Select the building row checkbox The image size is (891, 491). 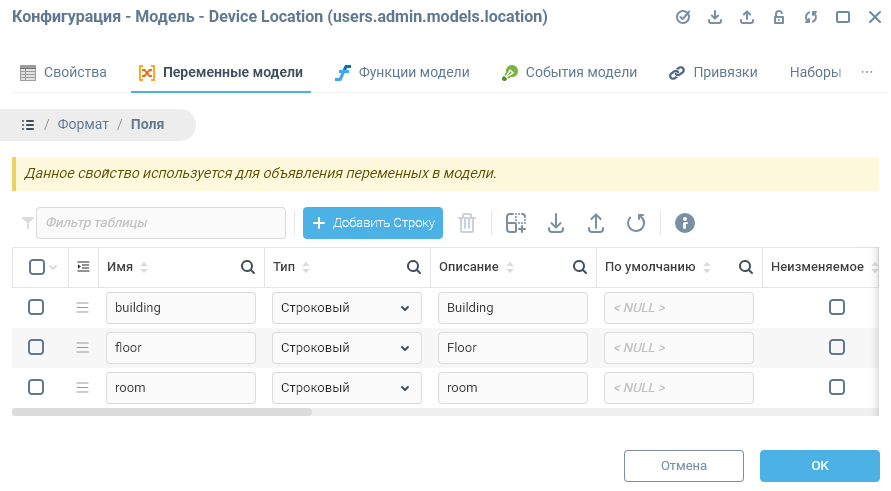36,308
